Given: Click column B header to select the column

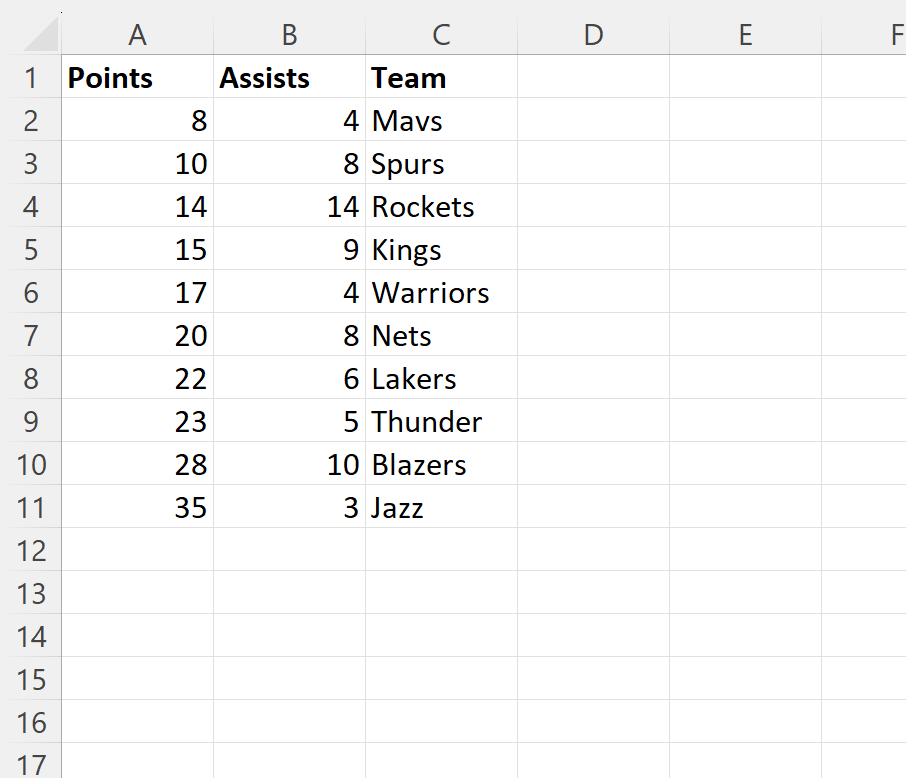Looking at the screenshot, I should pos(289,34).
